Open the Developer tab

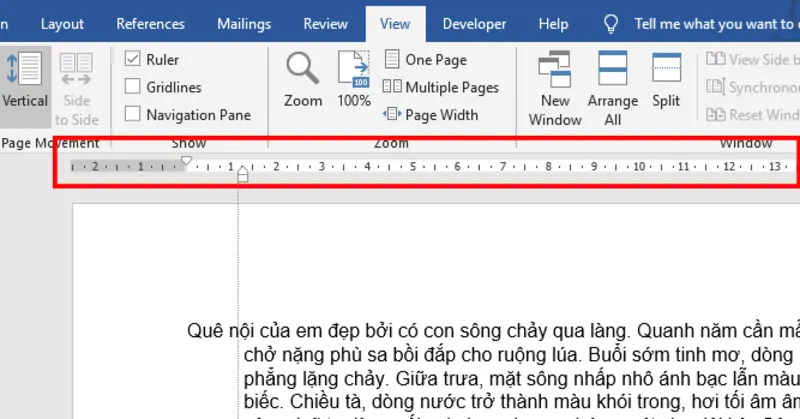pos(474,24)
